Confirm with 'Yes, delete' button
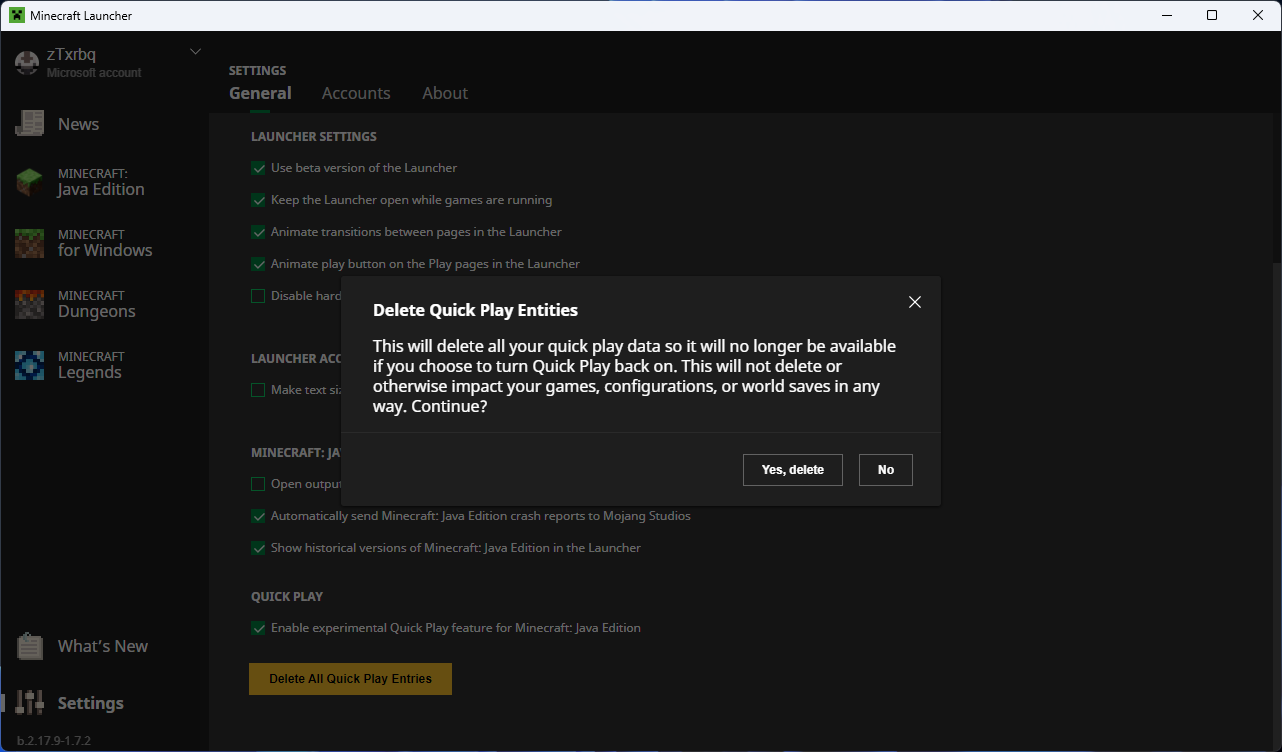This screenshot has width=1282, height=752. [x=792, y=470]
